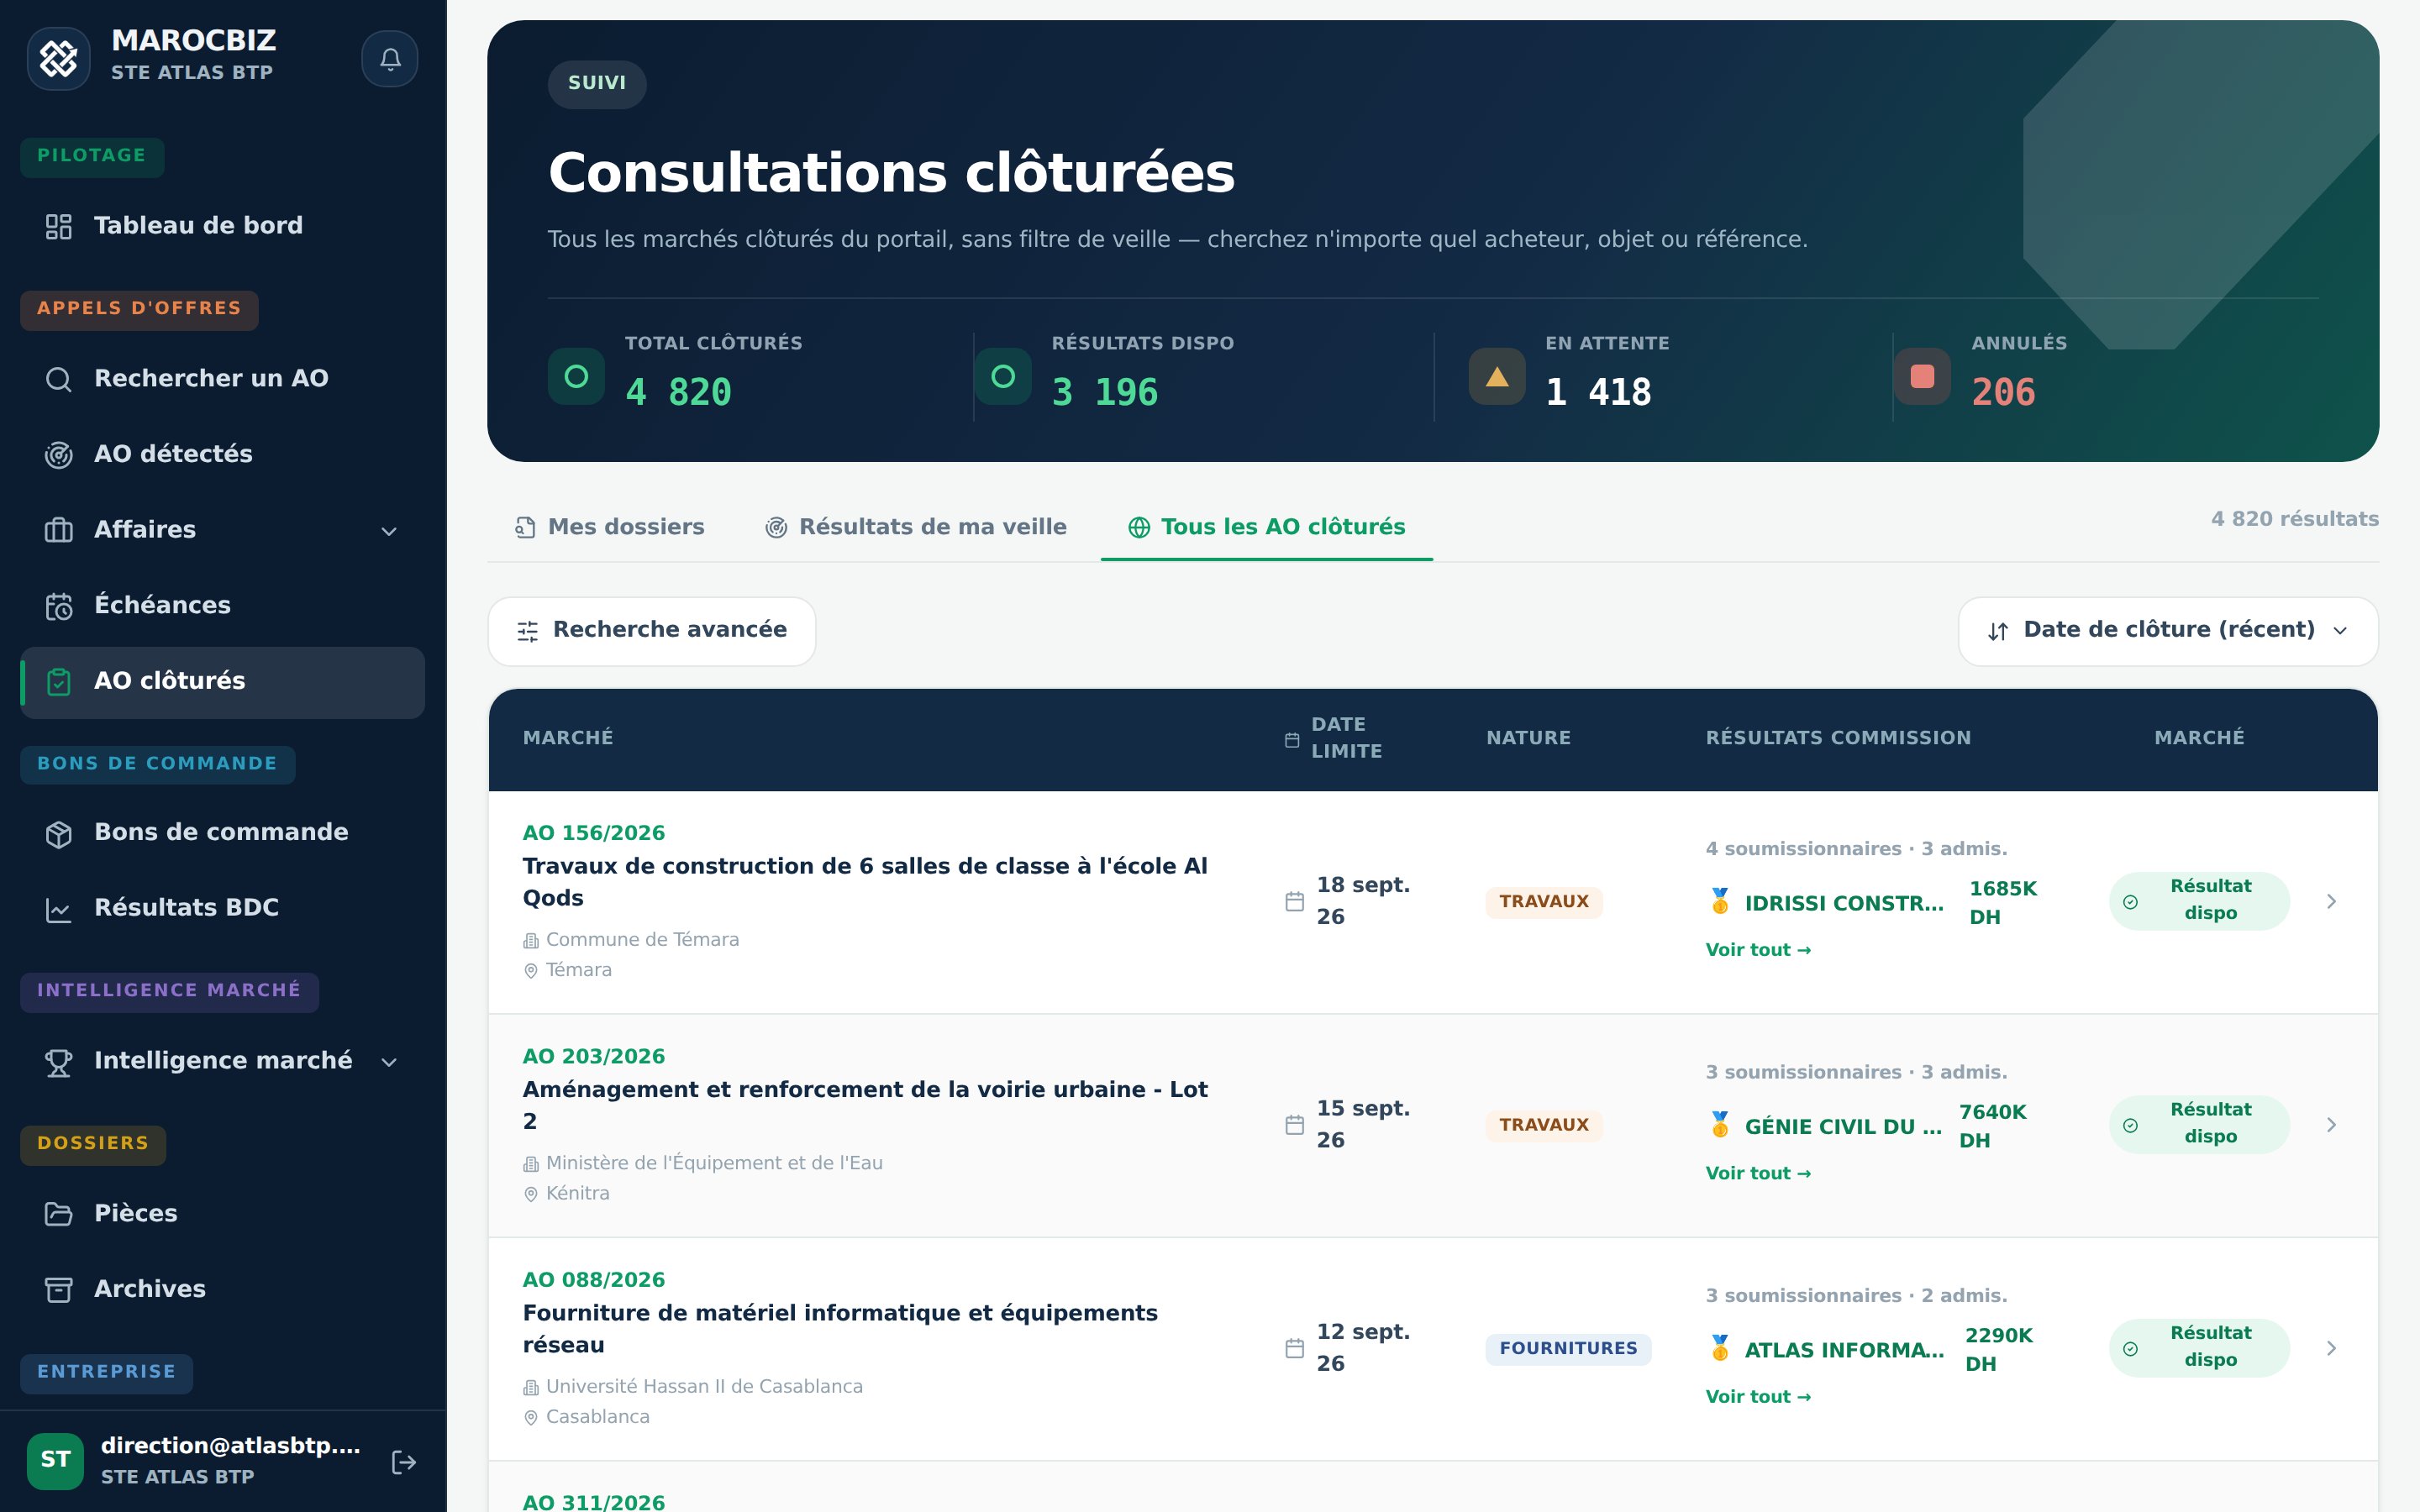Open Tableau de bord
This screenshot has height=1512, width=2420.
(x=222, y=226)
